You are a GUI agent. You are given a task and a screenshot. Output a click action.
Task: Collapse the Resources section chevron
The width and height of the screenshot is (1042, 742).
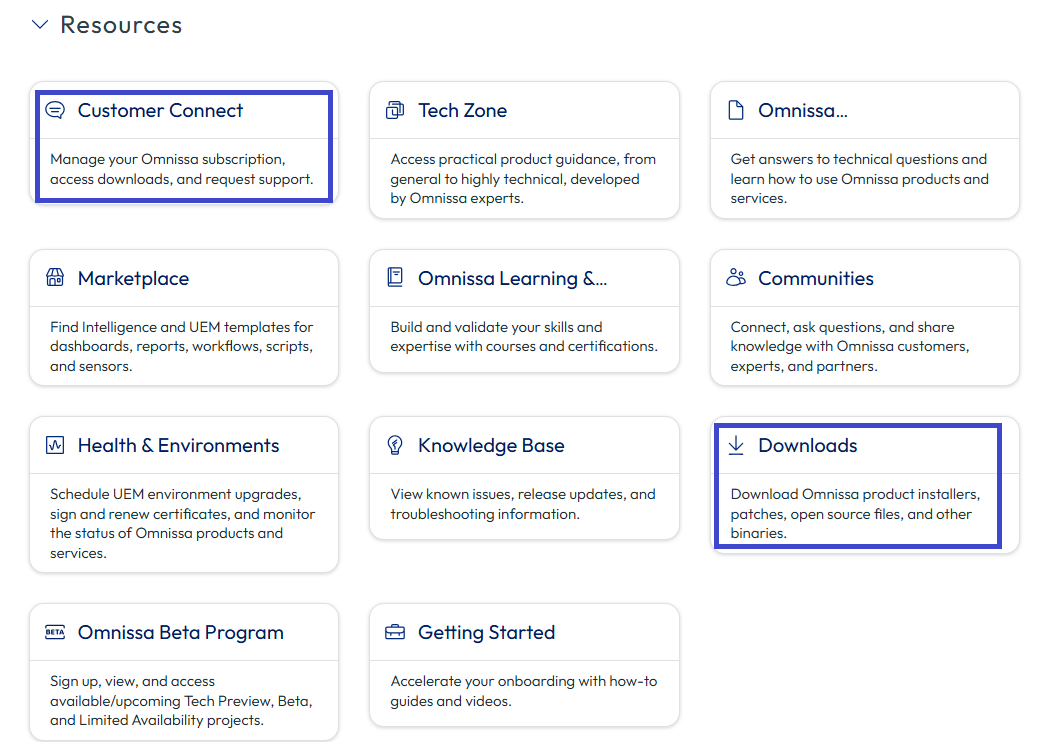coord(40,25)
